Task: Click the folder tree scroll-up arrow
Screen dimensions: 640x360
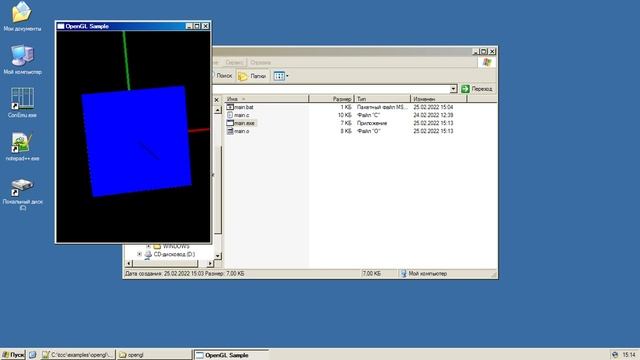Action: point(218,110)
